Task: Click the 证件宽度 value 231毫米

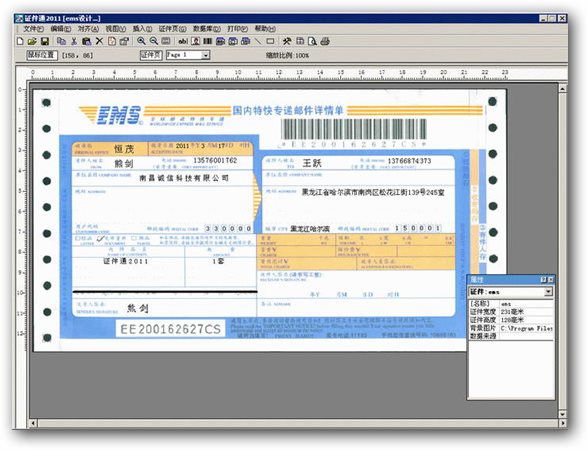Action: pos(526,312)
